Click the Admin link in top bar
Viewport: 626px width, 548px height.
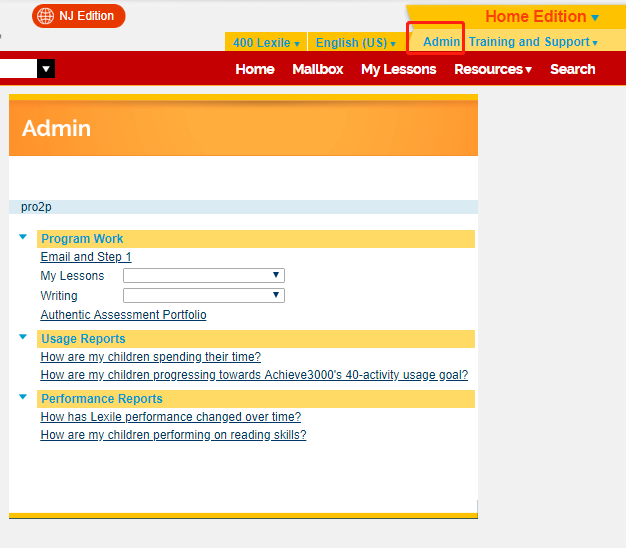point(441,42)
